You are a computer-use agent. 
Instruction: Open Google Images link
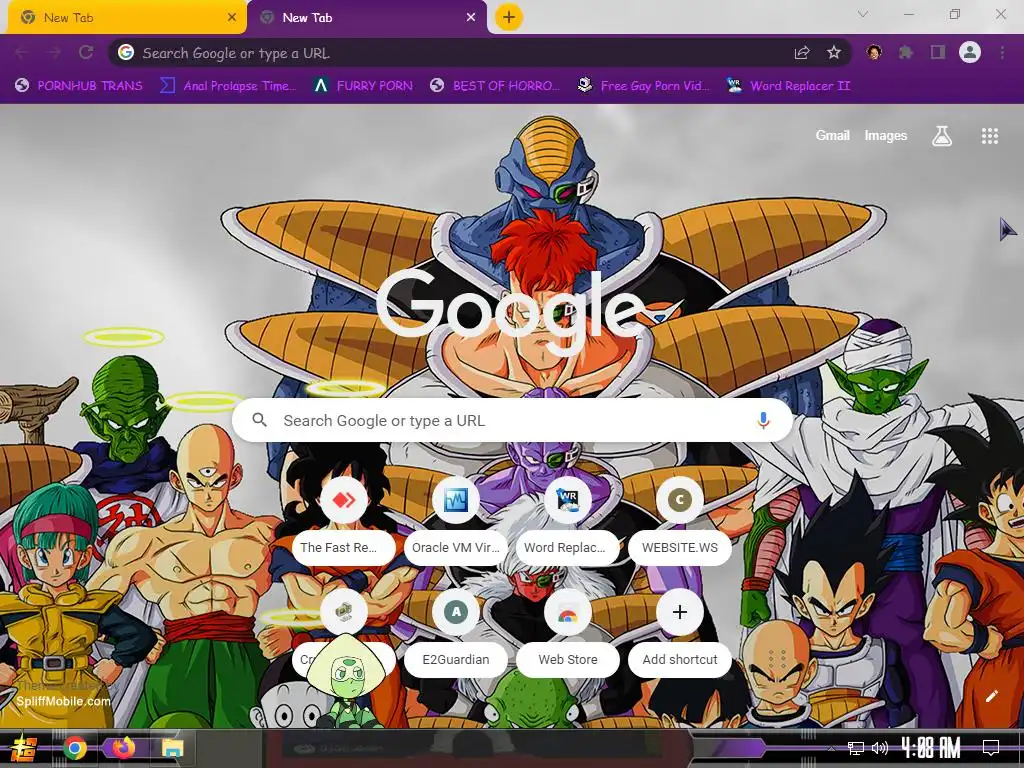pos(886,135)
